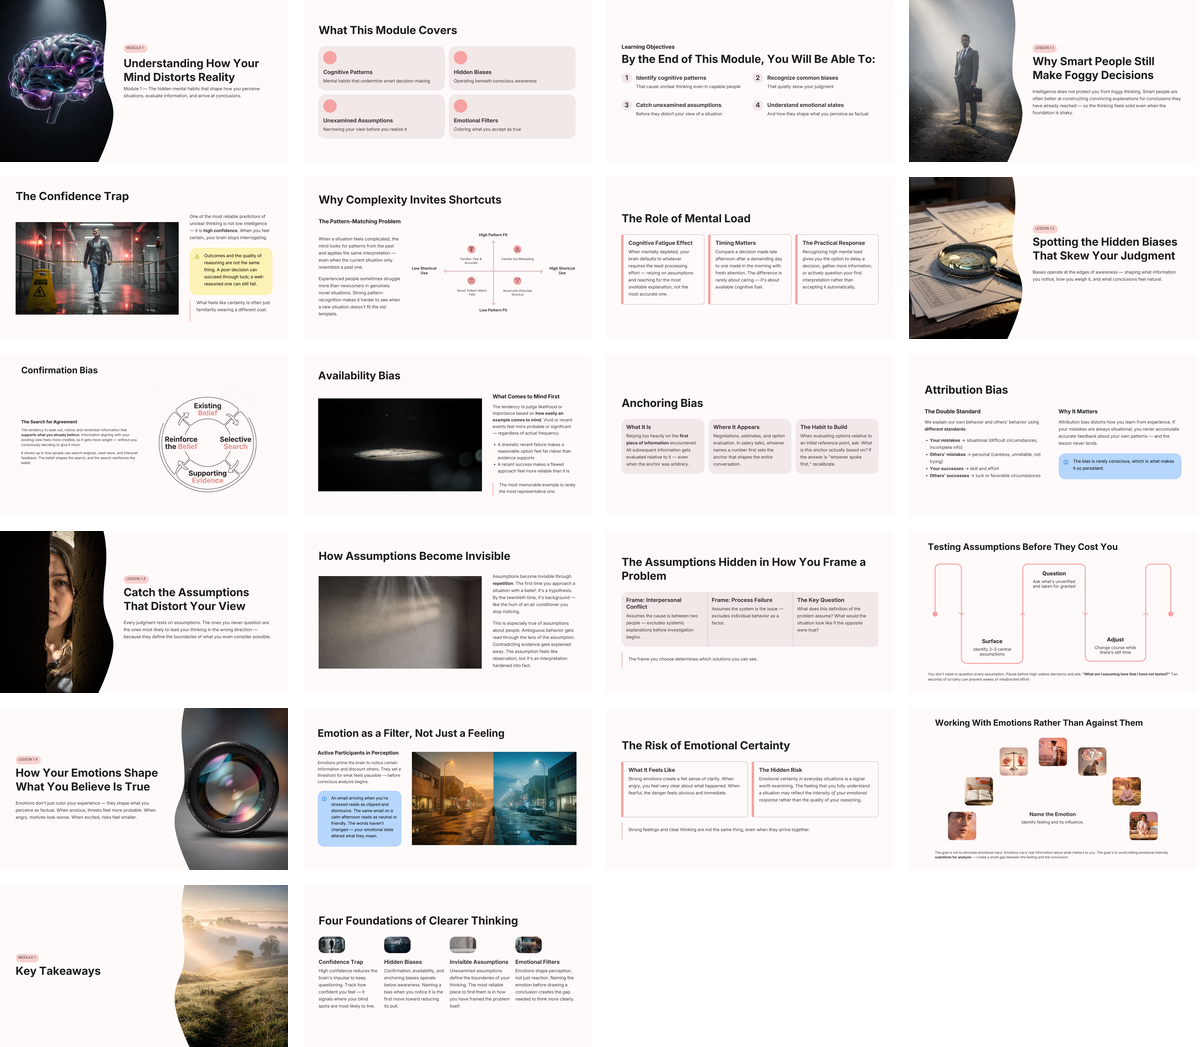Click The Double Standard heading

point(952,411)
